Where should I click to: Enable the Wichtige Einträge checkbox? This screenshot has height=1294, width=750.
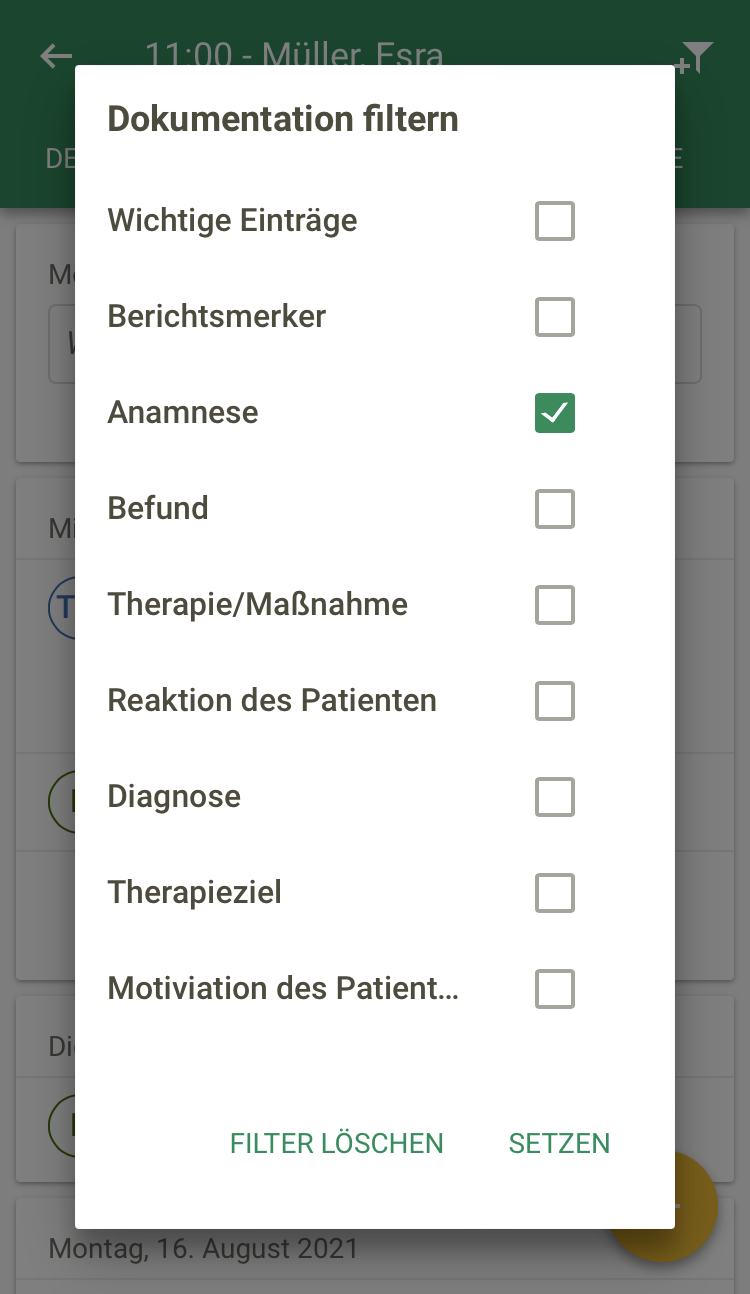554,221
